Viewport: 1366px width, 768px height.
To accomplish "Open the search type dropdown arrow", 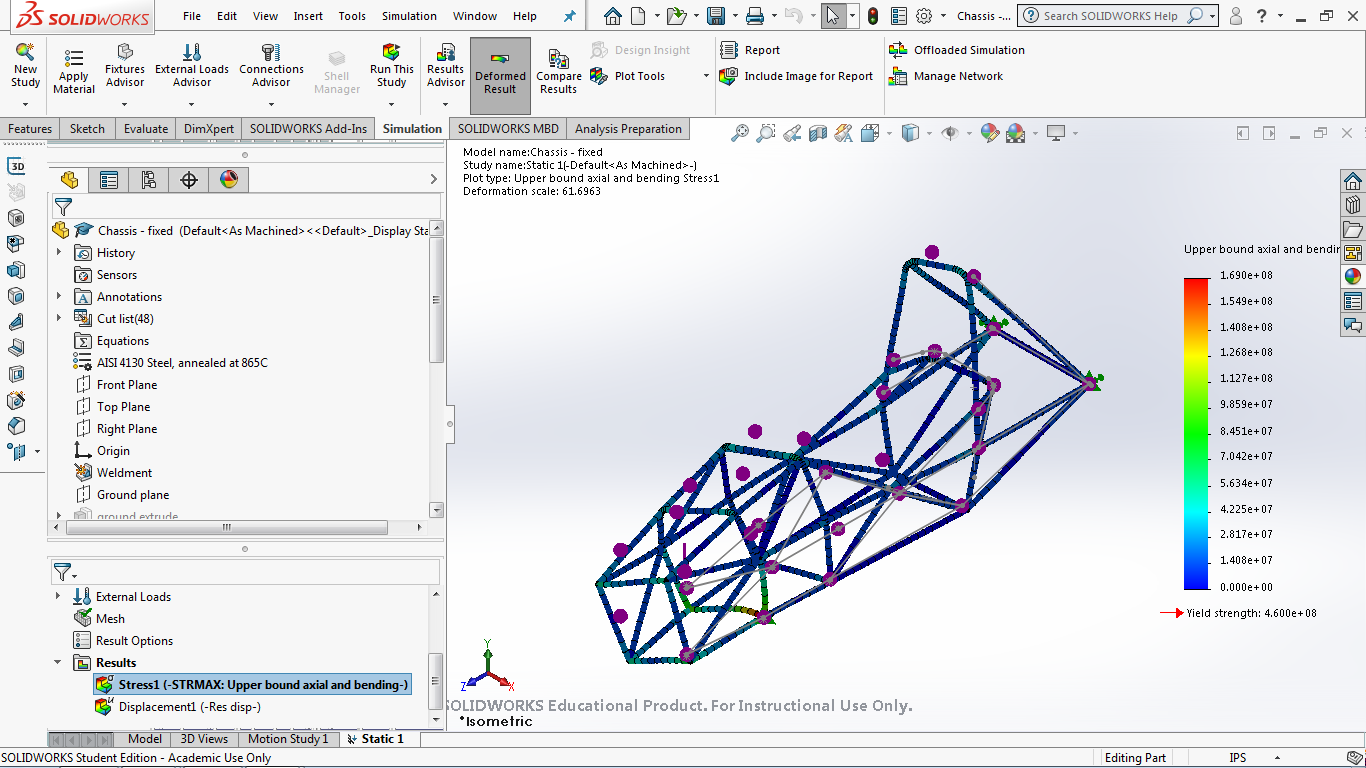I will point(1212,16).
